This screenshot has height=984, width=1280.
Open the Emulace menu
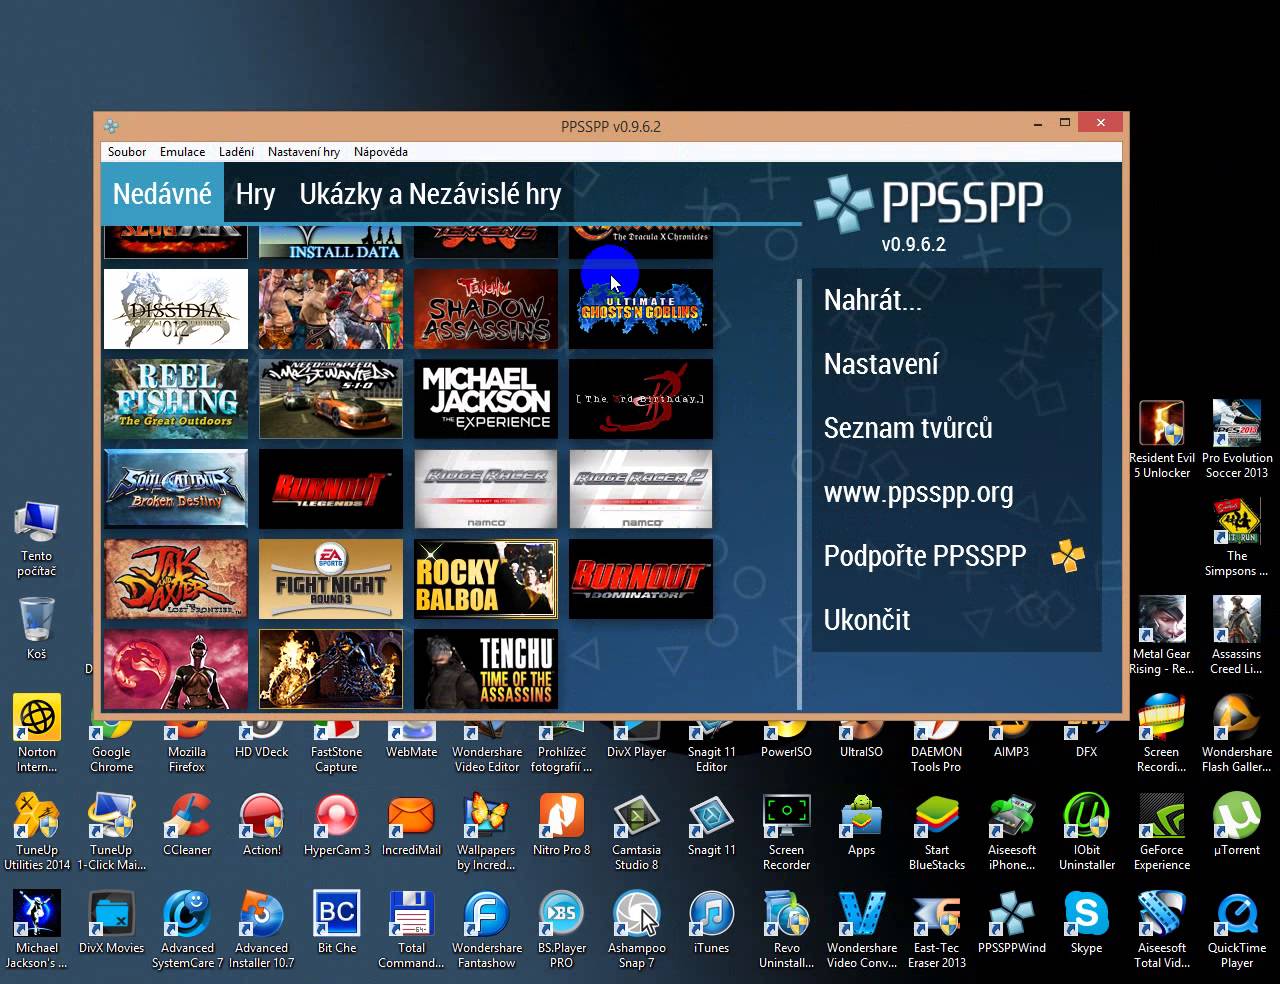click(182, 152)
